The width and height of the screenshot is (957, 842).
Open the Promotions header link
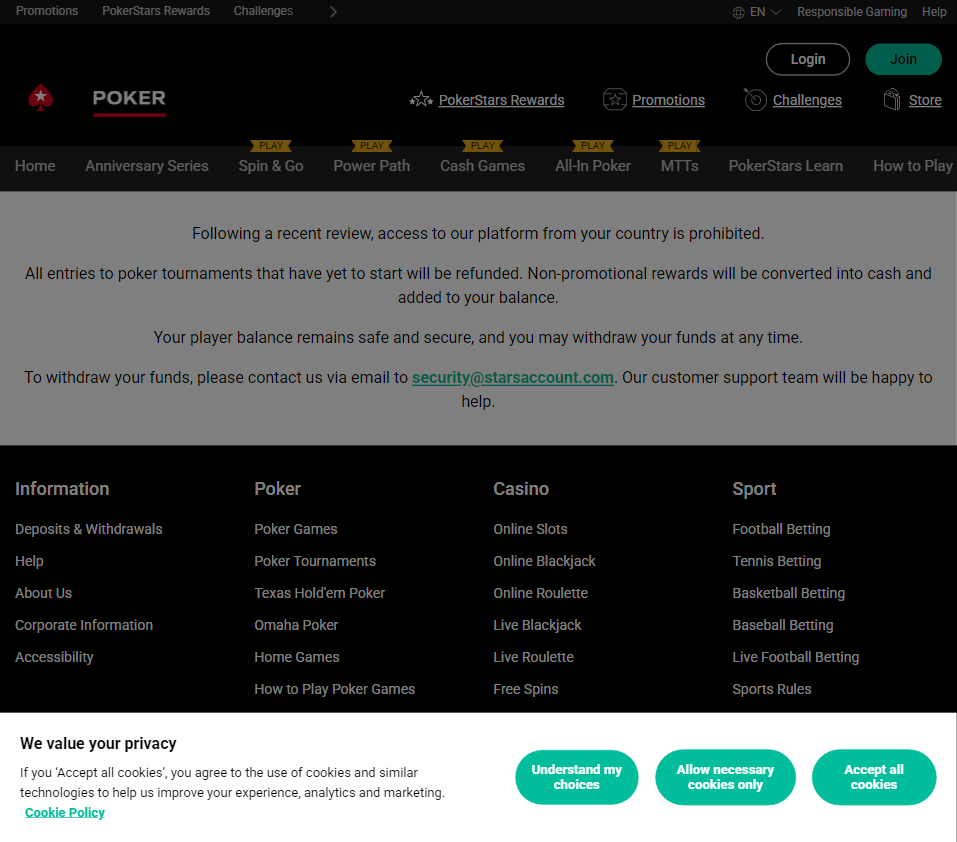(668, 100)
